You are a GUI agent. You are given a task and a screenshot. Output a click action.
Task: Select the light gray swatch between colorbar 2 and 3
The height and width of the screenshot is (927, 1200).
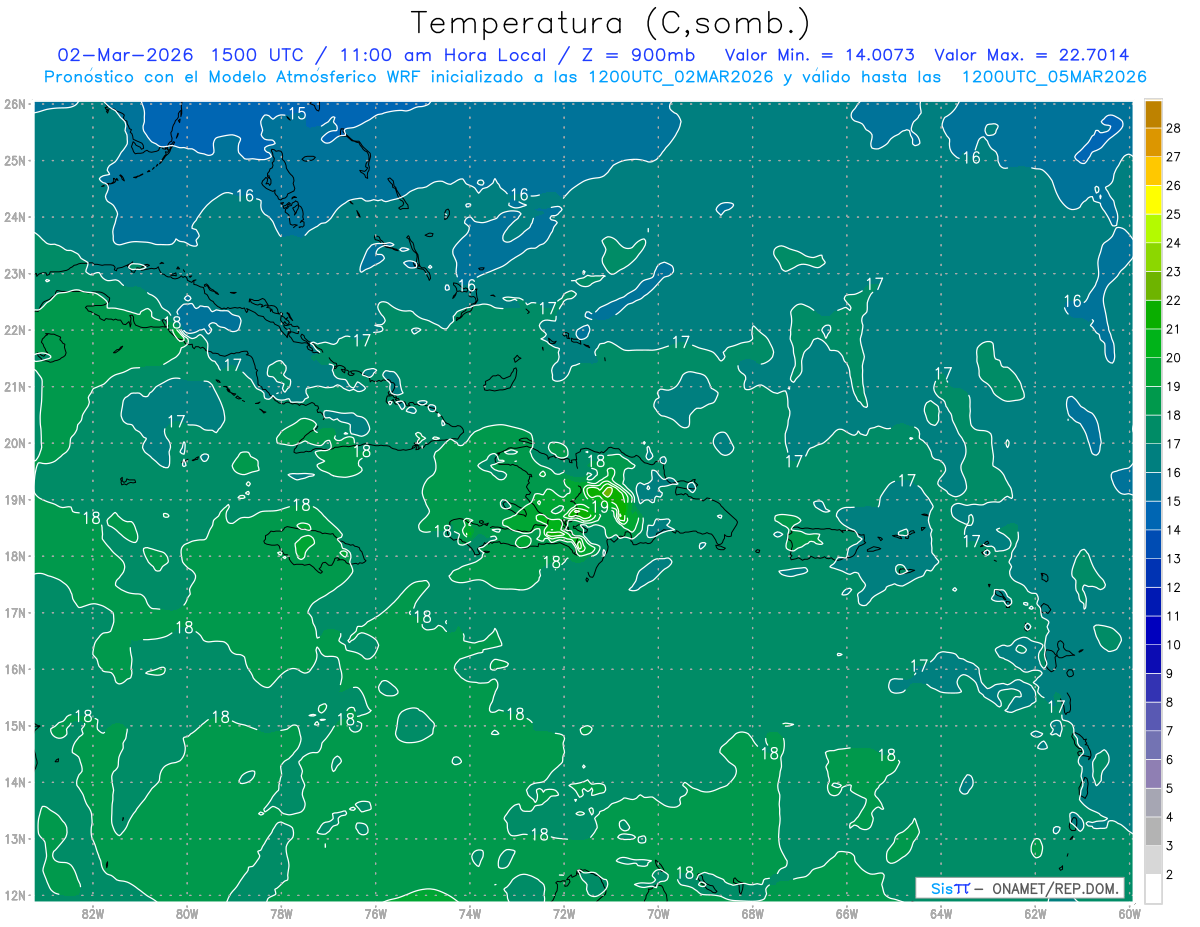[1153, 859]
